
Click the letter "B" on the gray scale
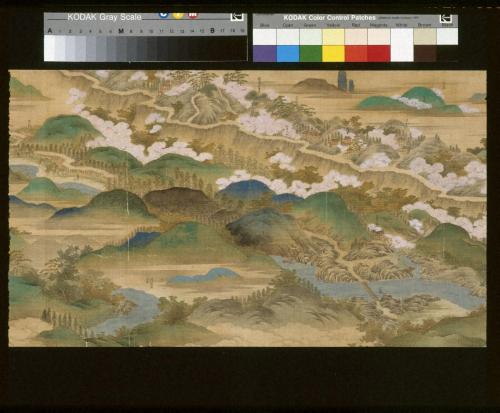click(212, 31)
